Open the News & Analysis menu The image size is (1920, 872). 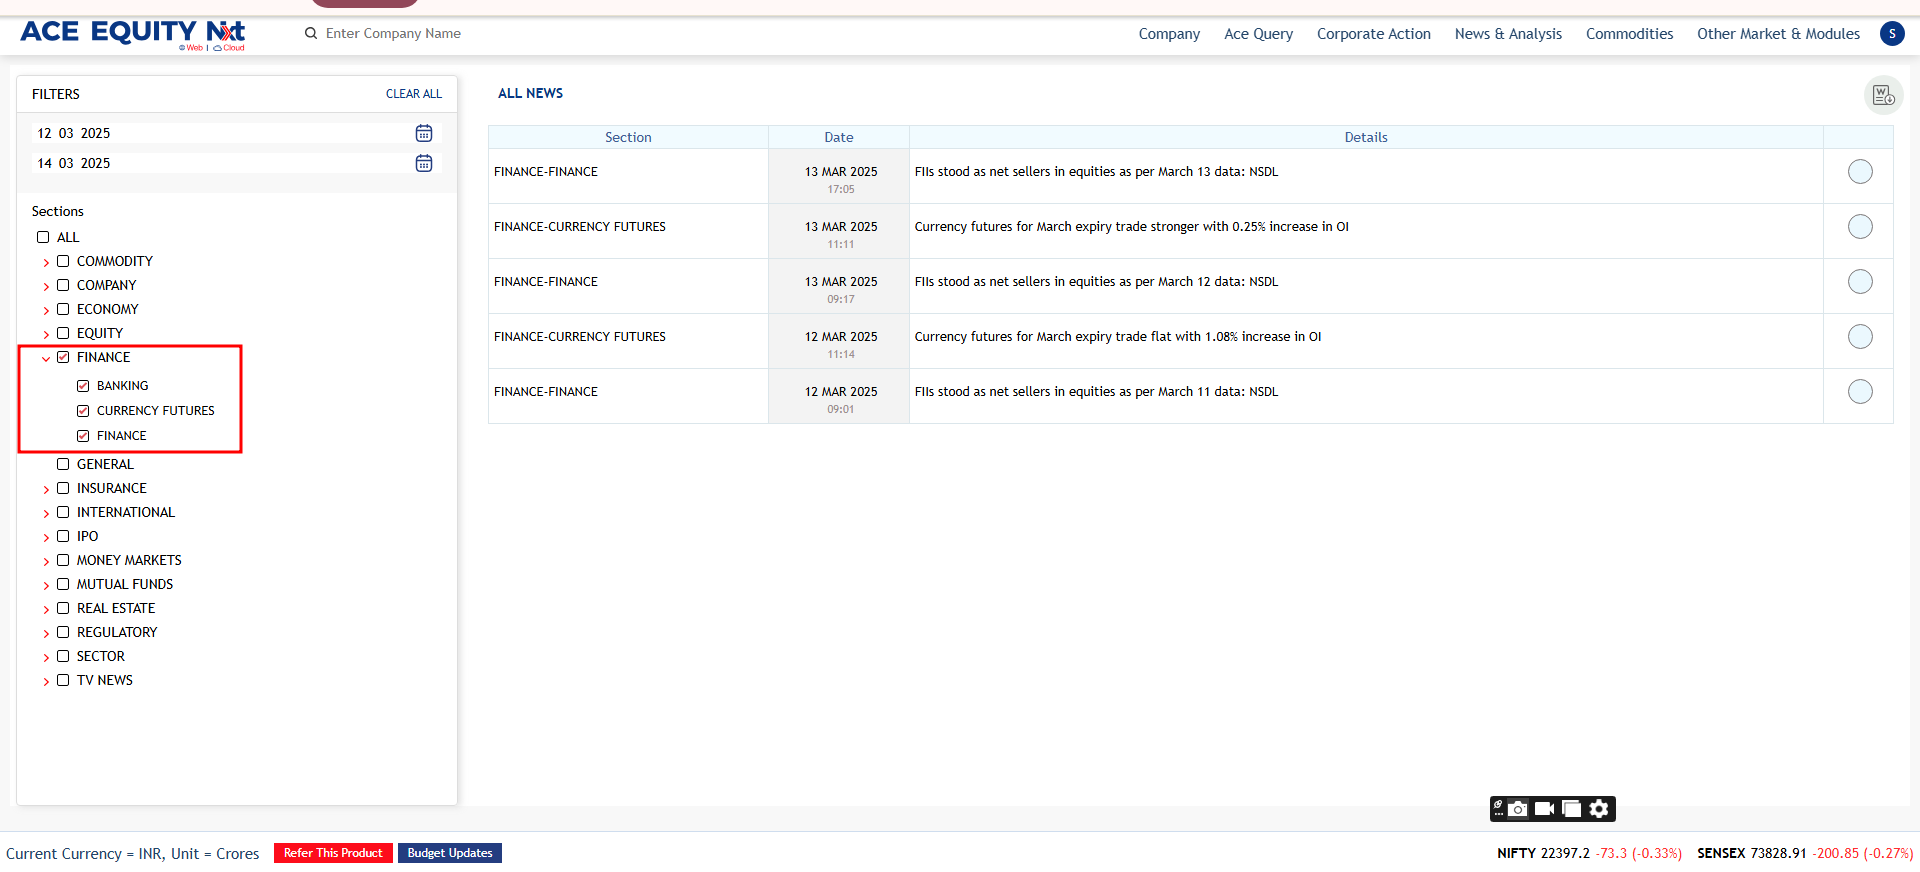click(1507, 34)
